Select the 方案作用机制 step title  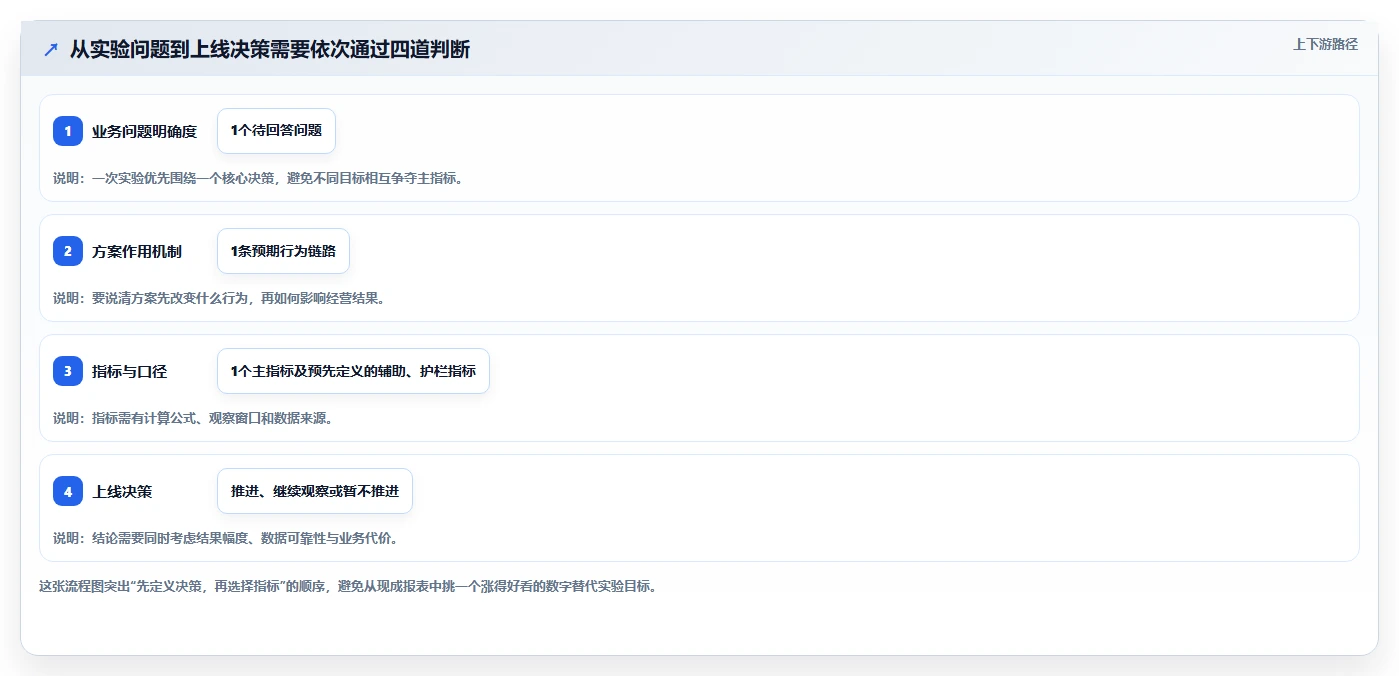click(137, 251)
